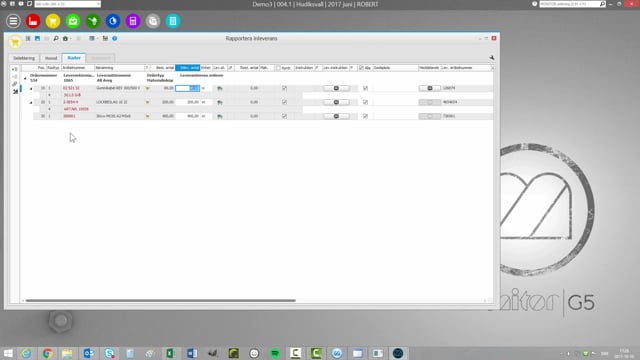This screenshot has width=640, height=360.
Task: Select the Rader tab
Action: pyautogui.click(x=74, y=58)
